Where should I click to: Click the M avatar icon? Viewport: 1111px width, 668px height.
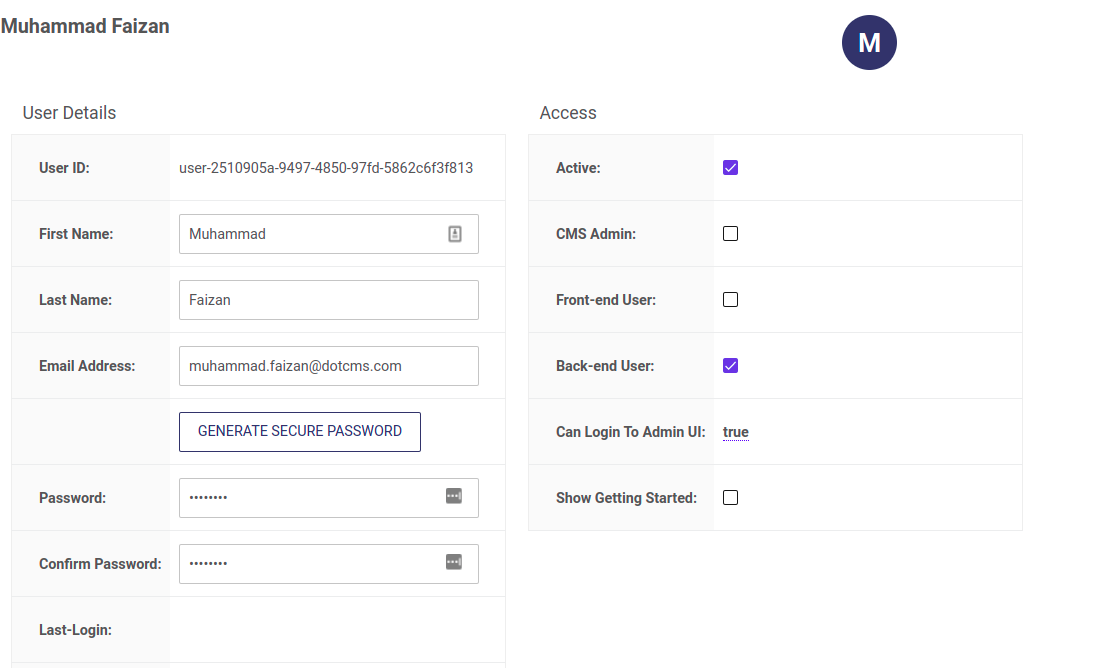click(869, 42)
